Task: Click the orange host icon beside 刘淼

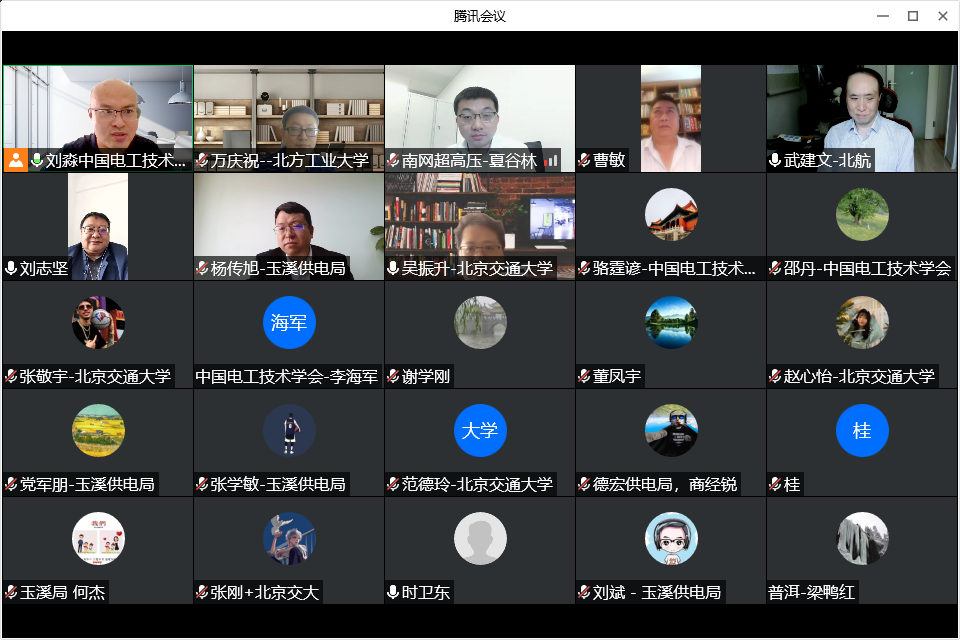Action: (15, 160)
